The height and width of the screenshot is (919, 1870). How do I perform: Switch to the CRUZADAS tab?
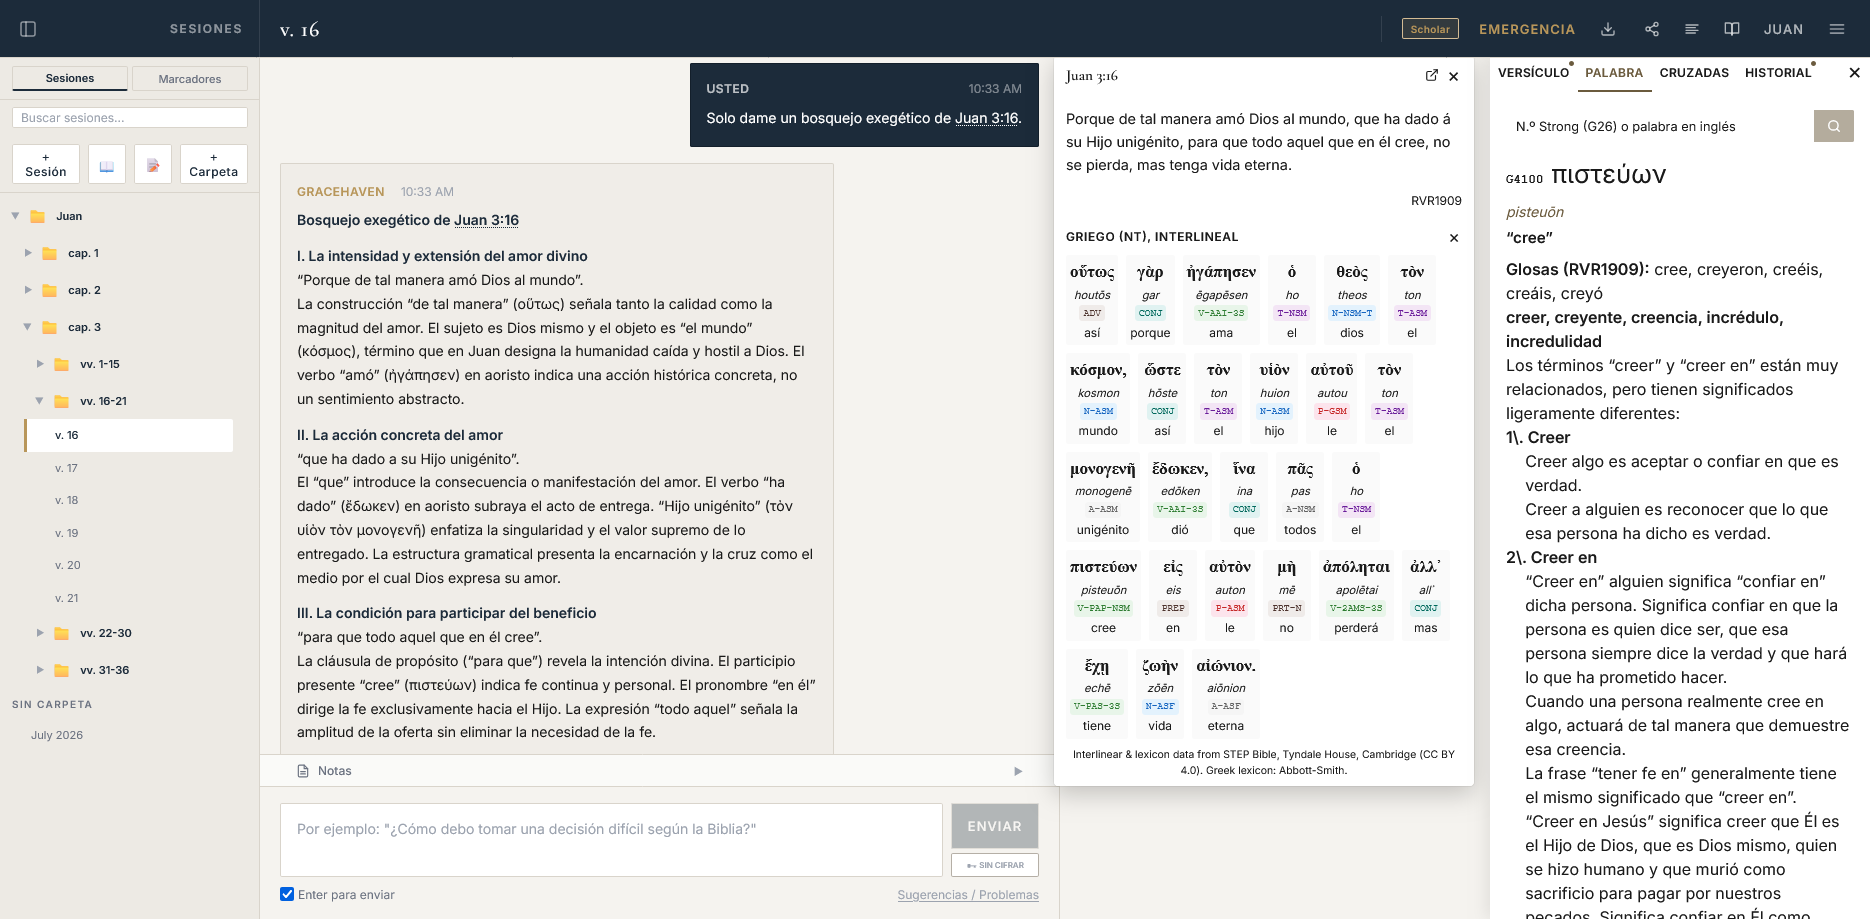1694,73
